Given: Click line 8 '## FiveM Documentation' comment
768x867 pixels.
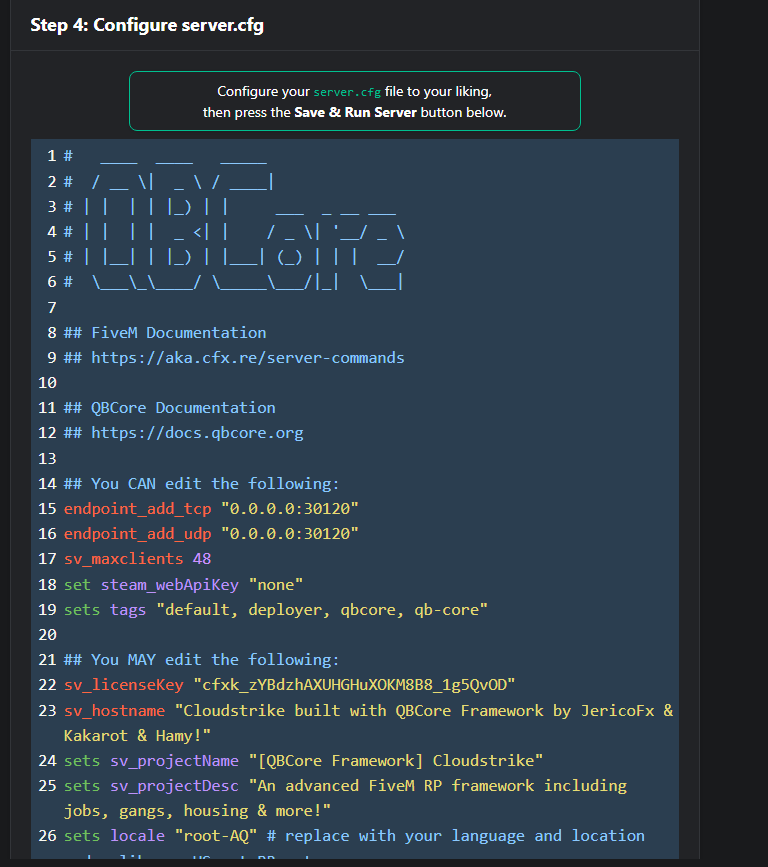Looking at the screenshot, I should pyautogui.click(x=165, y=333).
